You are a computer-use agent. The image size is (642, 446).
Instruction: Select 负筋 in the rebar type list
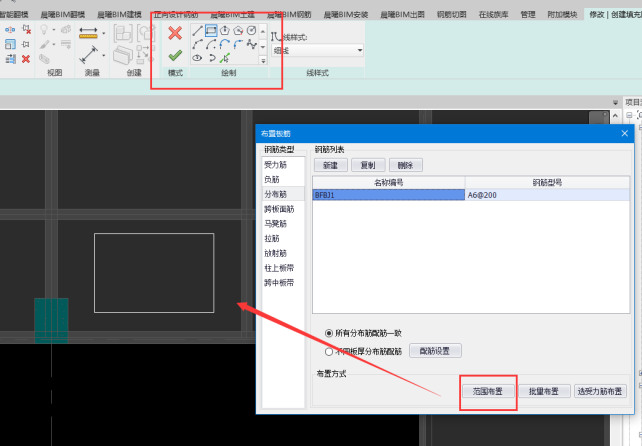[272, 178]
